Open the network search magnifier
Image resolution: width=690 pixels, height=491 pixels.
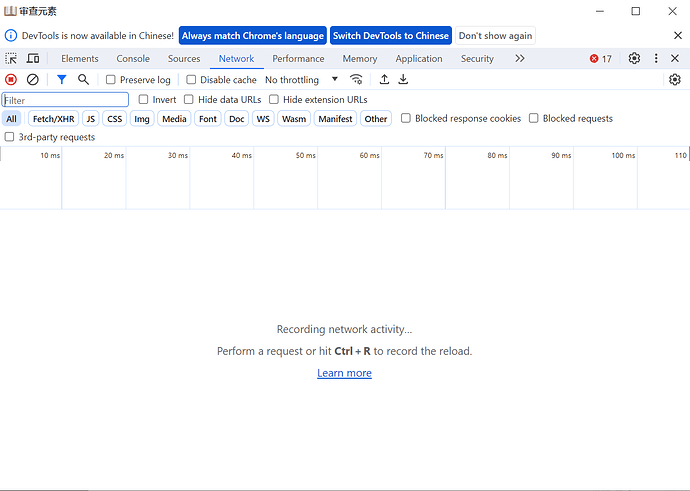(84, 79)
